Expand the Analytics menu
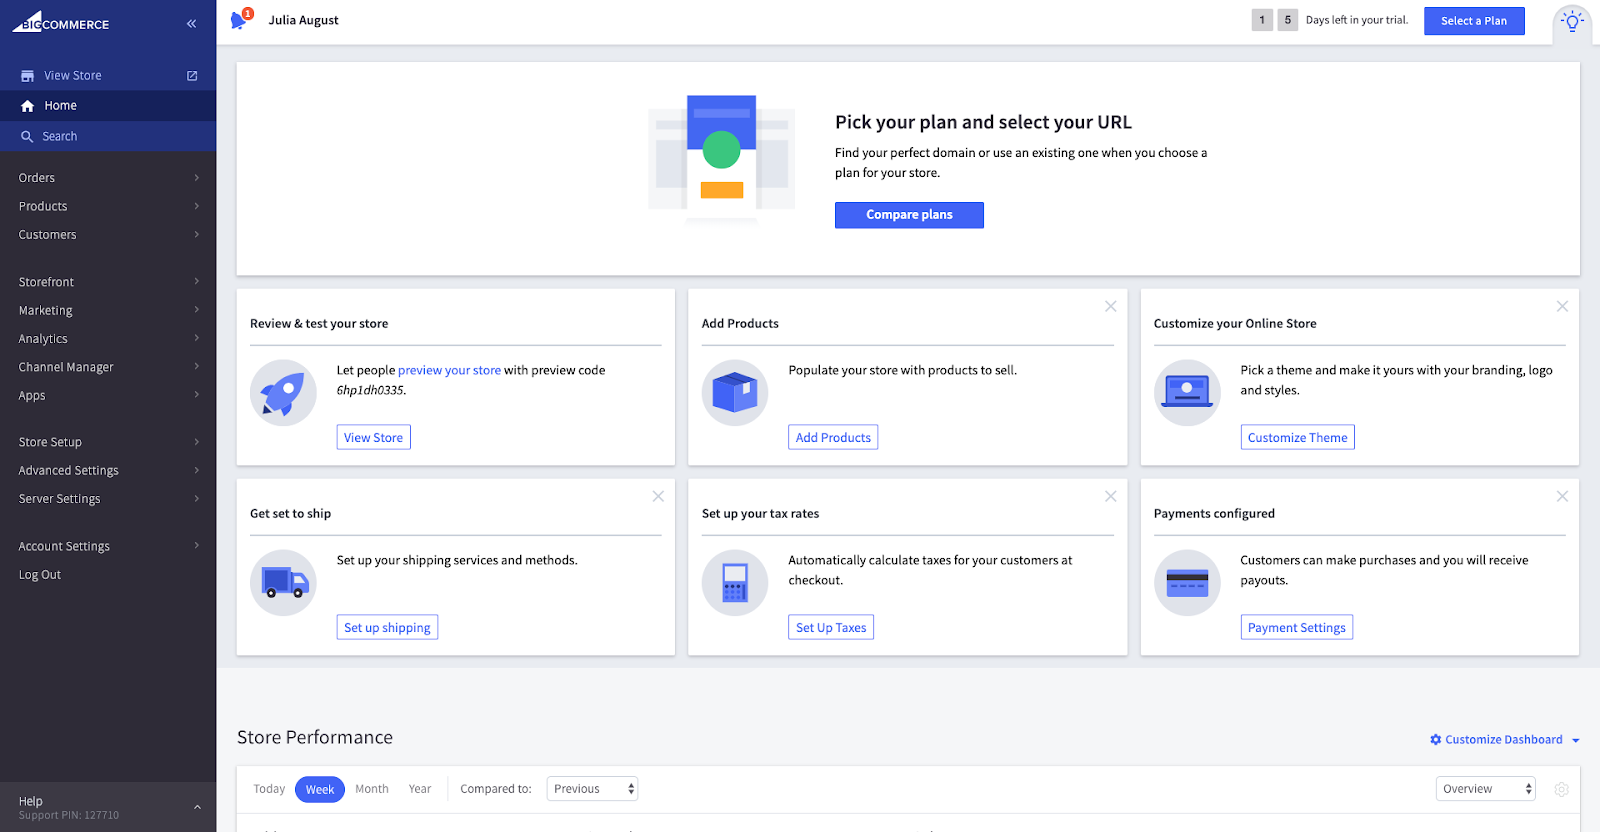Image resolution: width=1600 pixels, height=832 pixels. coord(108,339)
